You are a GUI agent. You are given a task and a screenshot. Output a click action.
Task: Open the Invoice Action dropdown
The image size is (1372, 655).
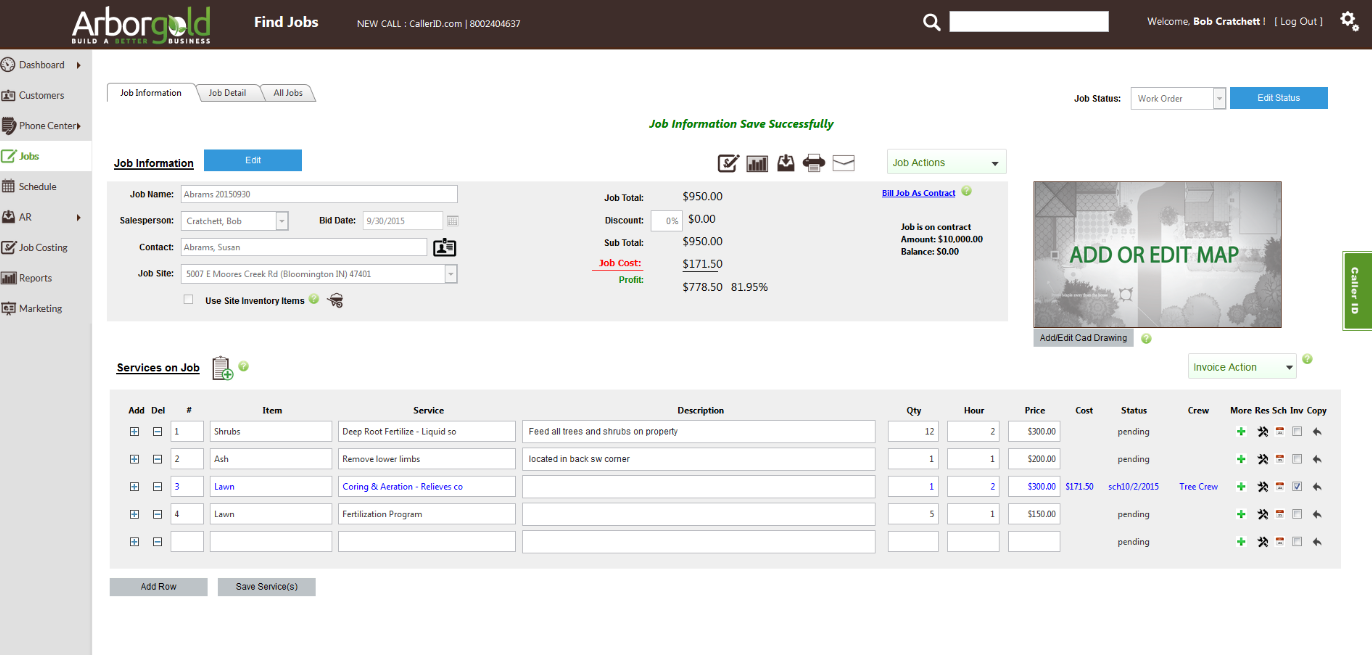pos(1242,366)
